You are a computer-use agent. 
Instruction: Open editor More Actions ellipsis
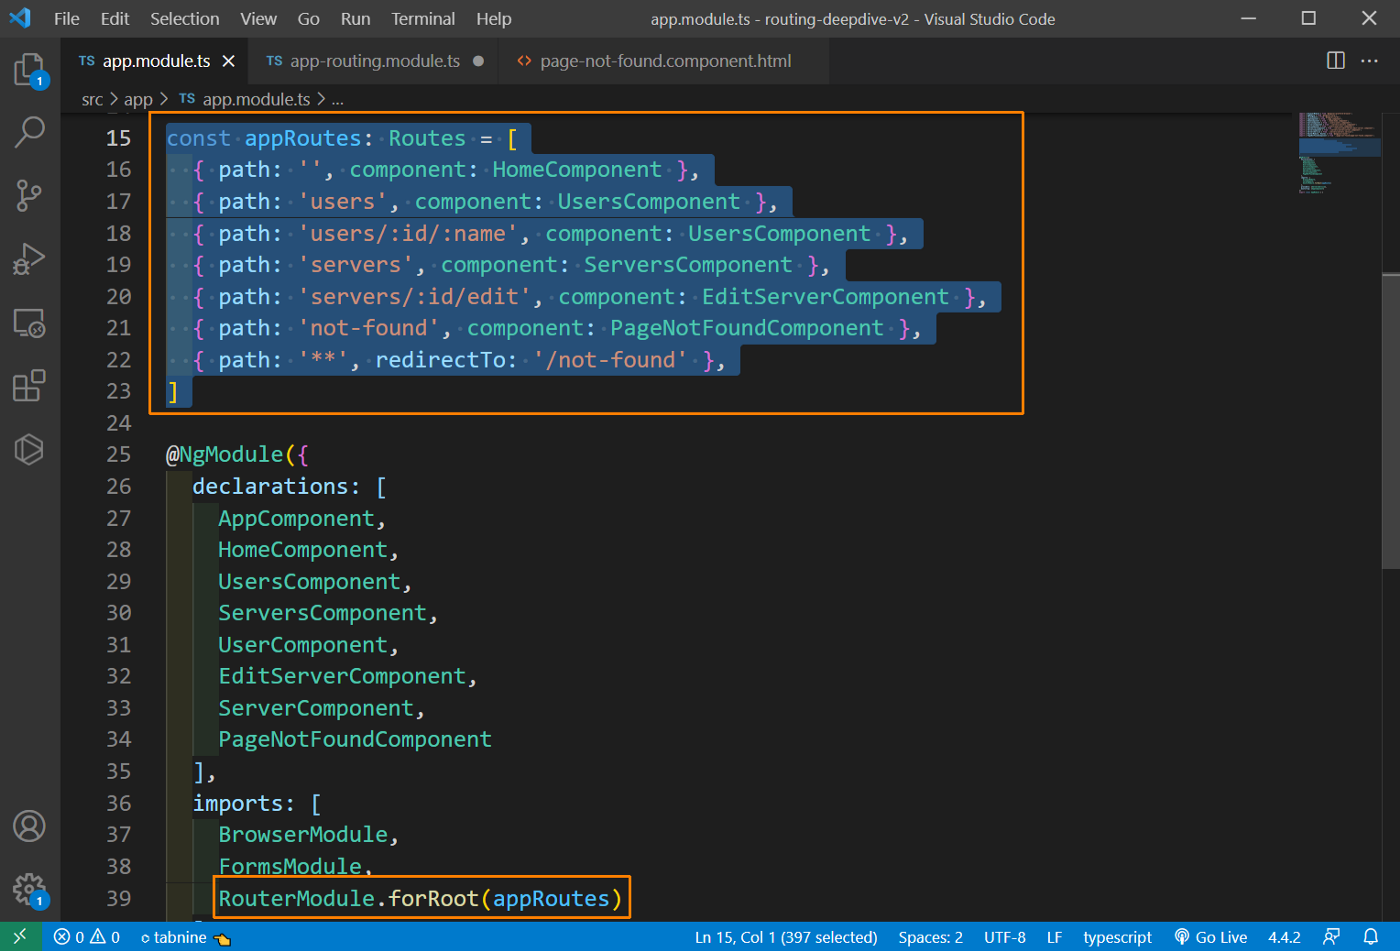tap(1369, 61)
